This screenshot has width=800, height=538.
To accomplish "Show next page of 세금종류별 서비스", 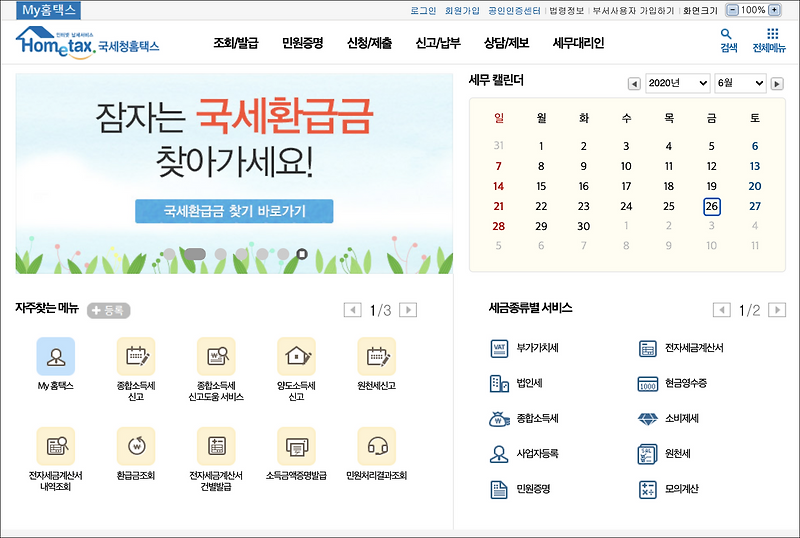I will 777,310.
